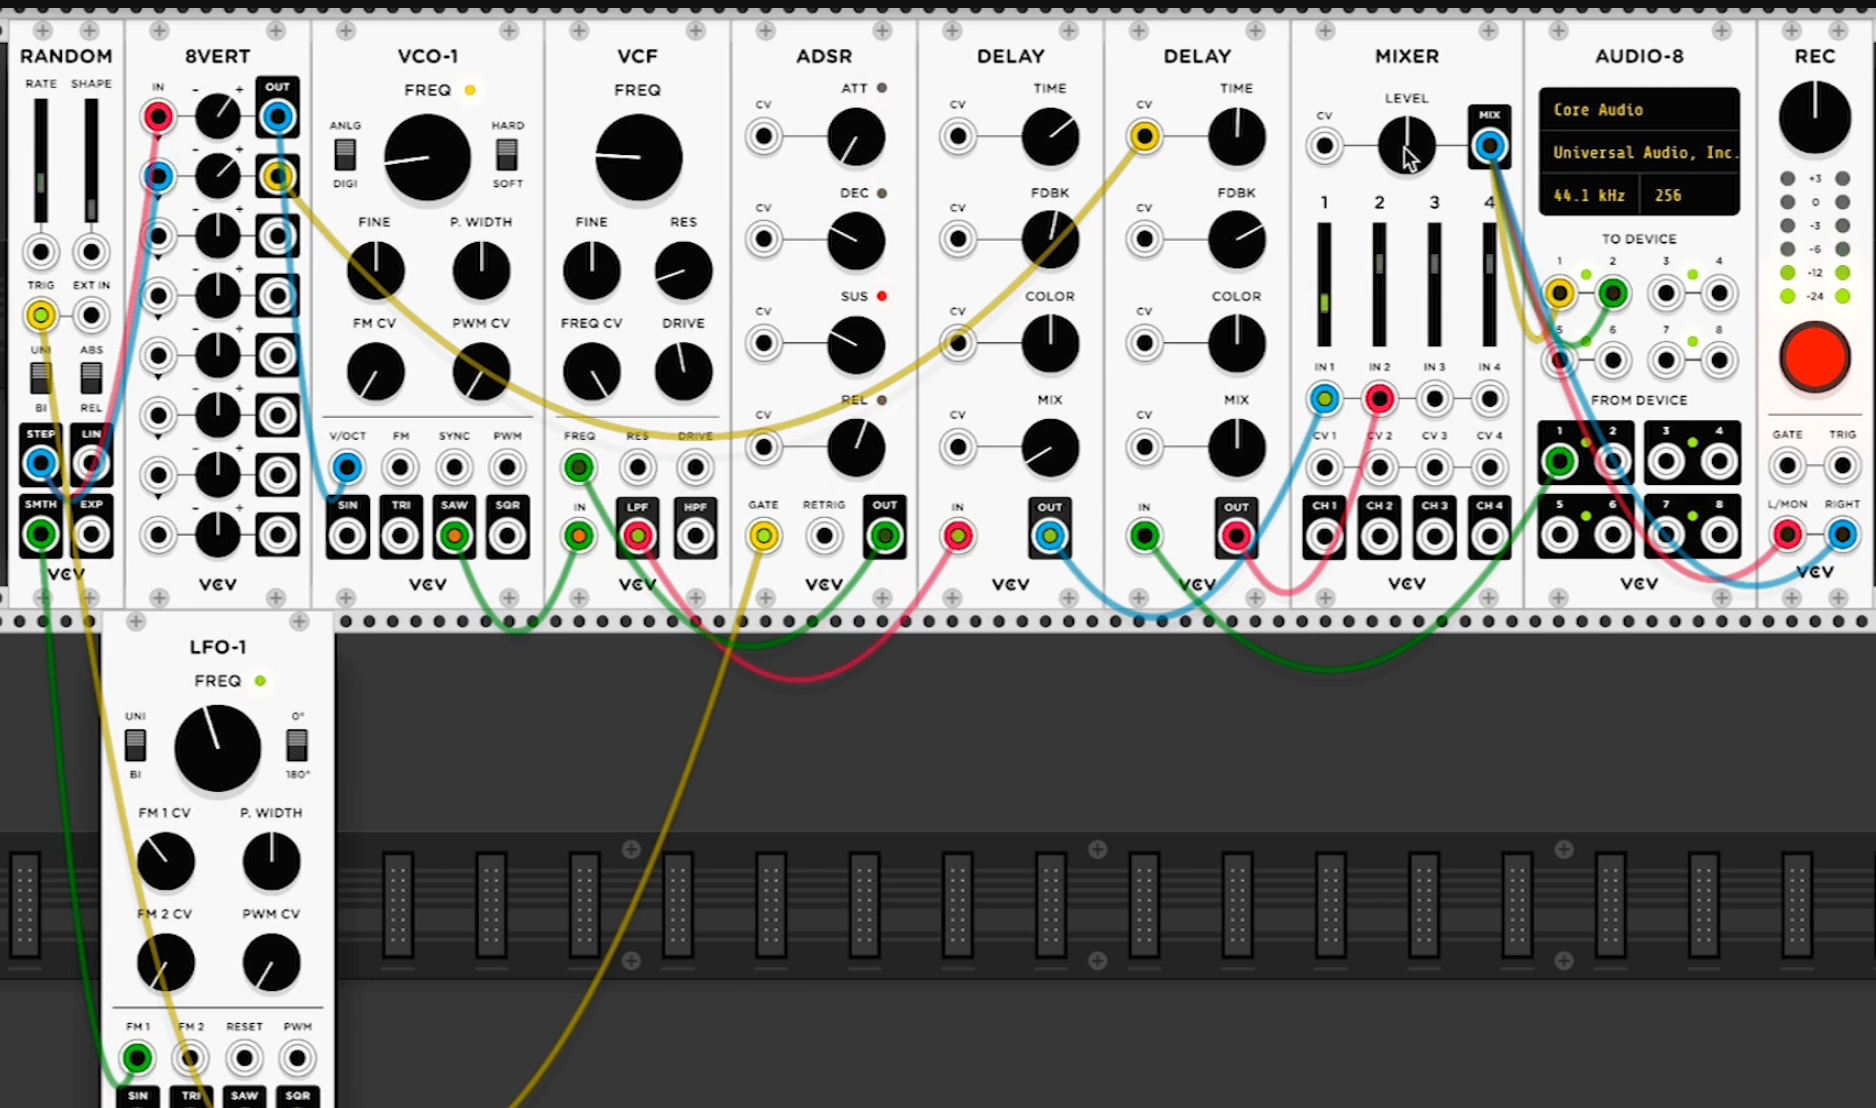Click the RANDOM RATE slider
The height and width of the screenshot is (1108, 1876).
41,160
